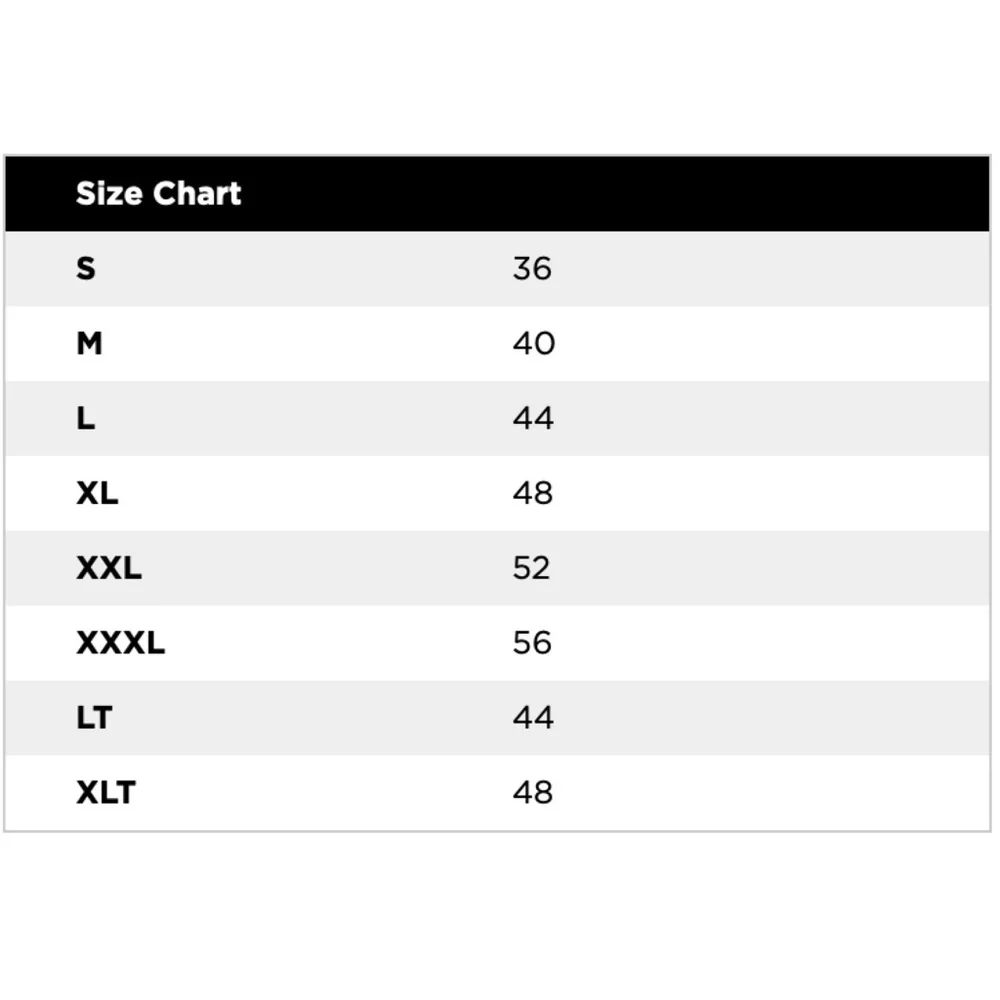Screen dimensions: 1000x1000
Task: Click the black Size Chart header bar
Action: tap(497, 193)
